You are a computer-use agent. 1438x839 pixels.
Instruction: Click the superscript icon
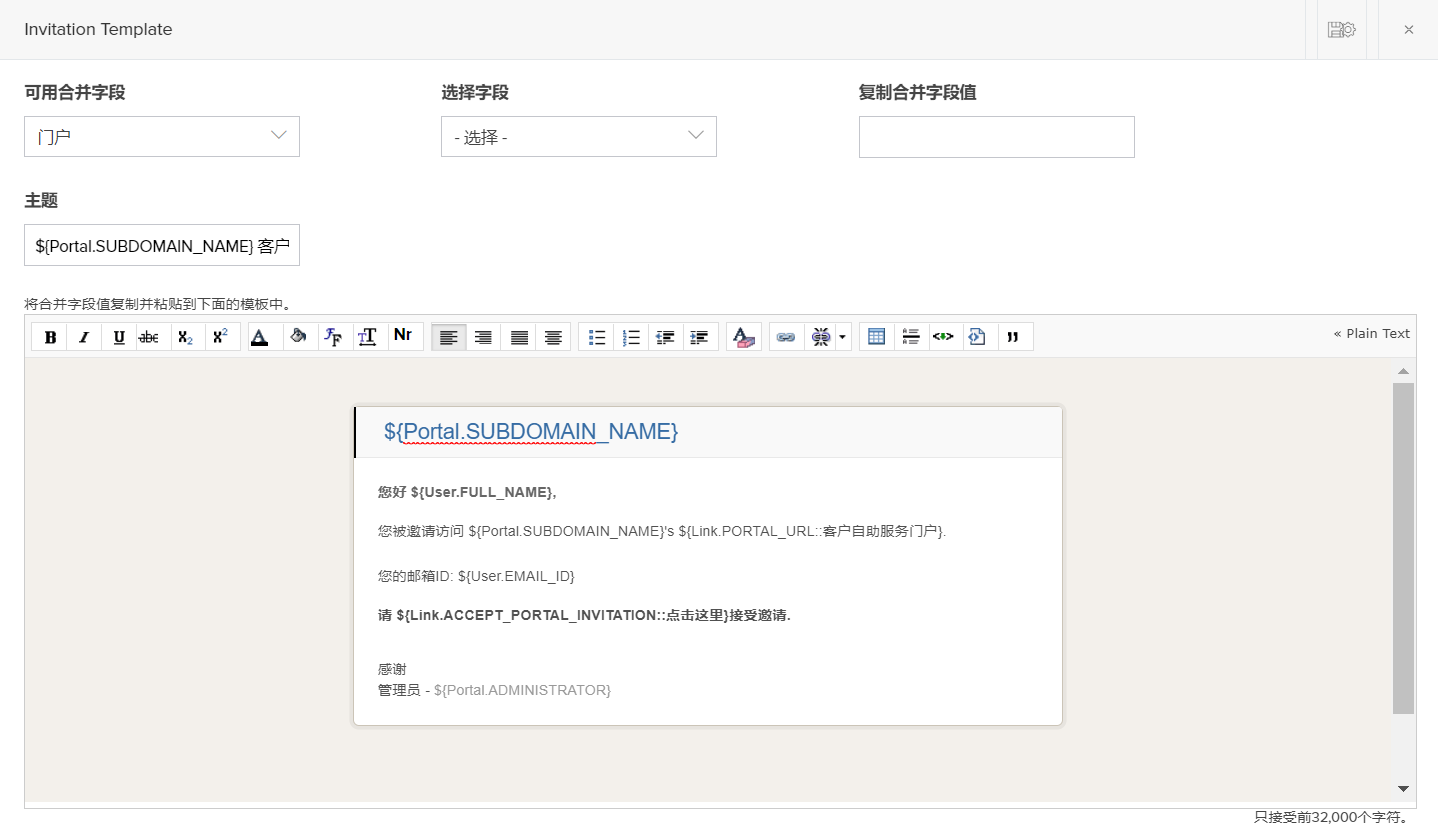coord(220,337)
